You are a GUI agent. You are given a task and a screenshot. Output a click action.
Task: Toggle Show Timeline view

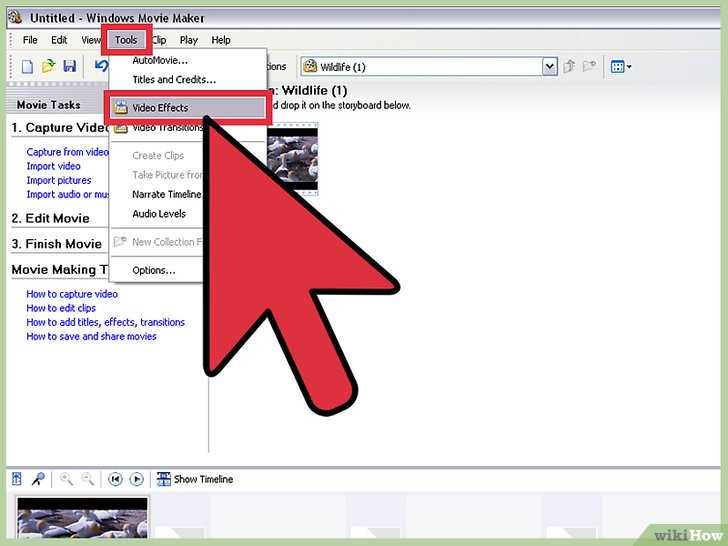(x=195, y=479)
